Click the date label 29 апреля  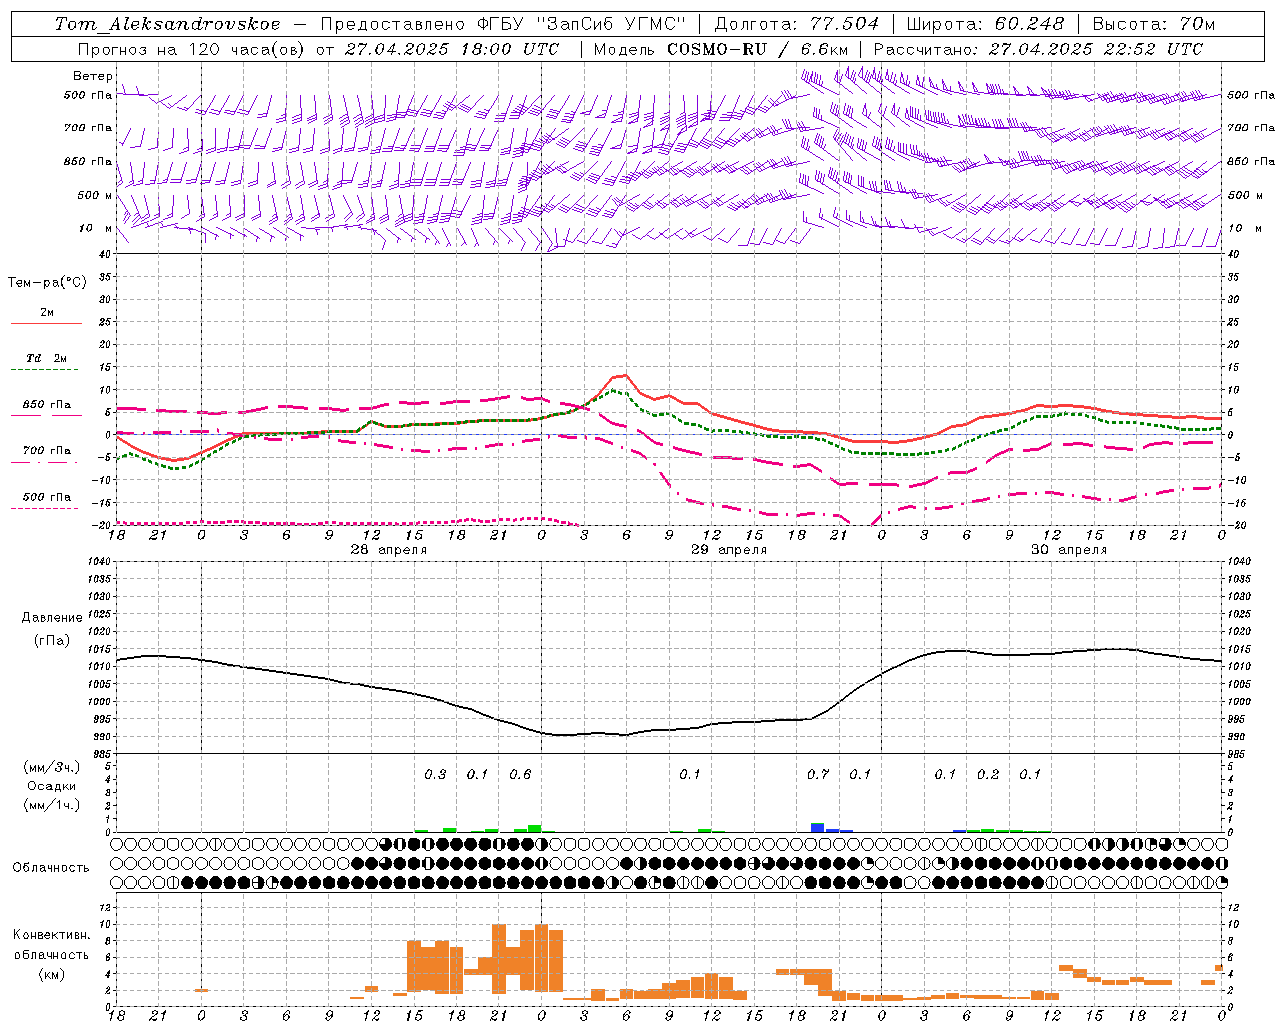coord(729,550)
